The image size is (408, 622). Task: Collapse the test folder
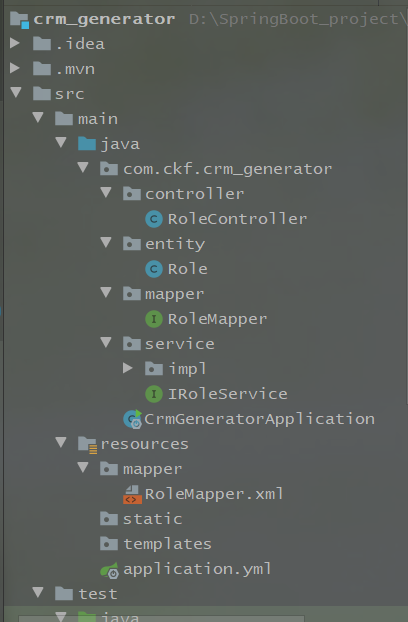coord(38,592)
